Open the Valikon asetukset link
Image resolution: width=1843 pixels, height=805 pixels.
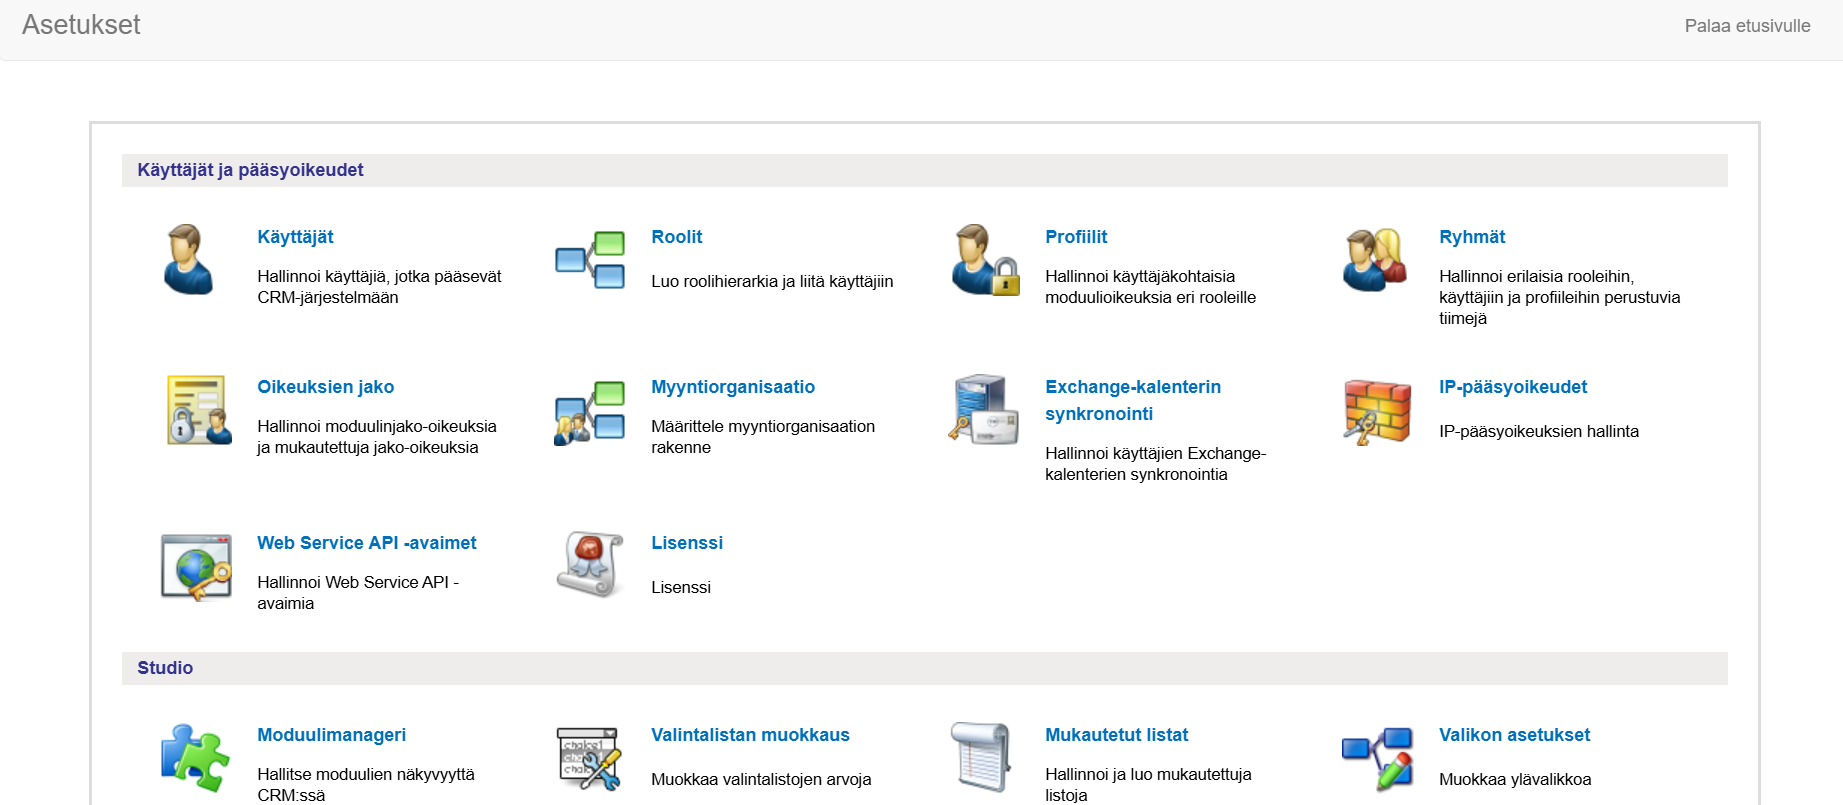click(1514, 735)
